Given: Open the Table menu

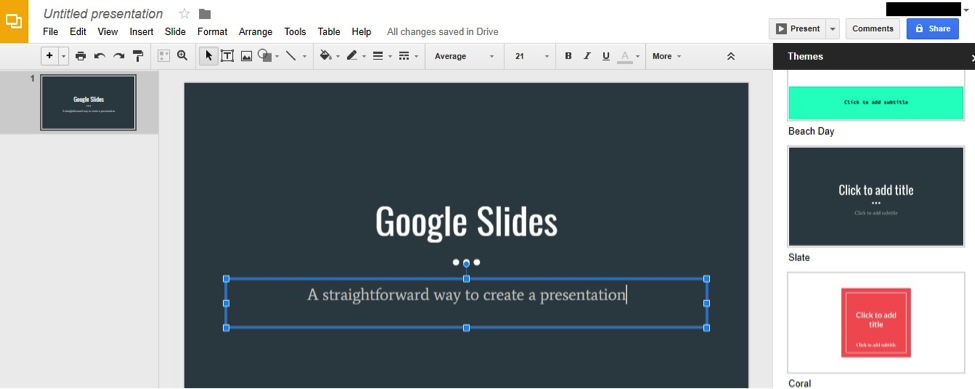Looking at the screenshot, I should point(329,31).
